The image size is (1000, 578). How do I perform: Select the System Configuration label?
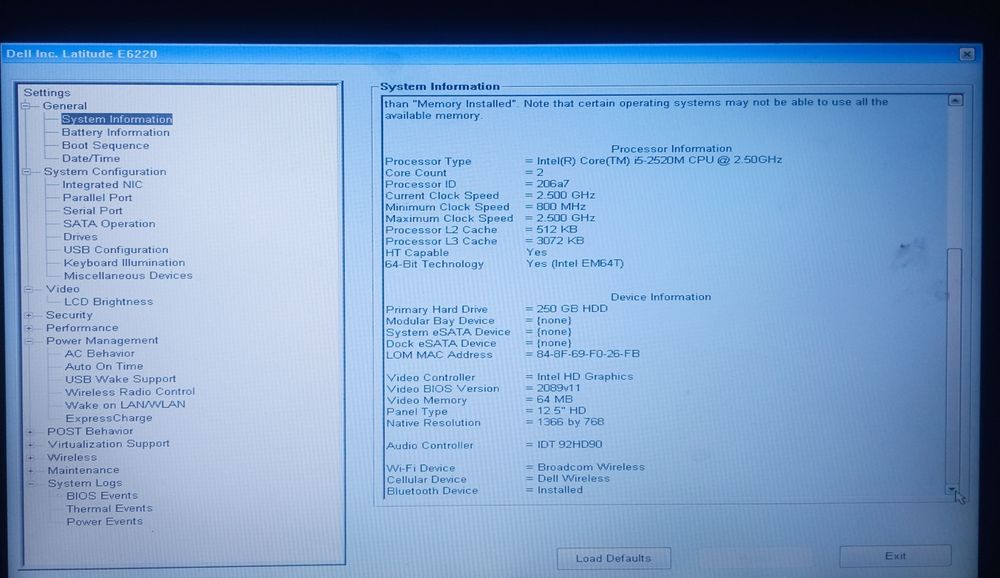[105, 172]
